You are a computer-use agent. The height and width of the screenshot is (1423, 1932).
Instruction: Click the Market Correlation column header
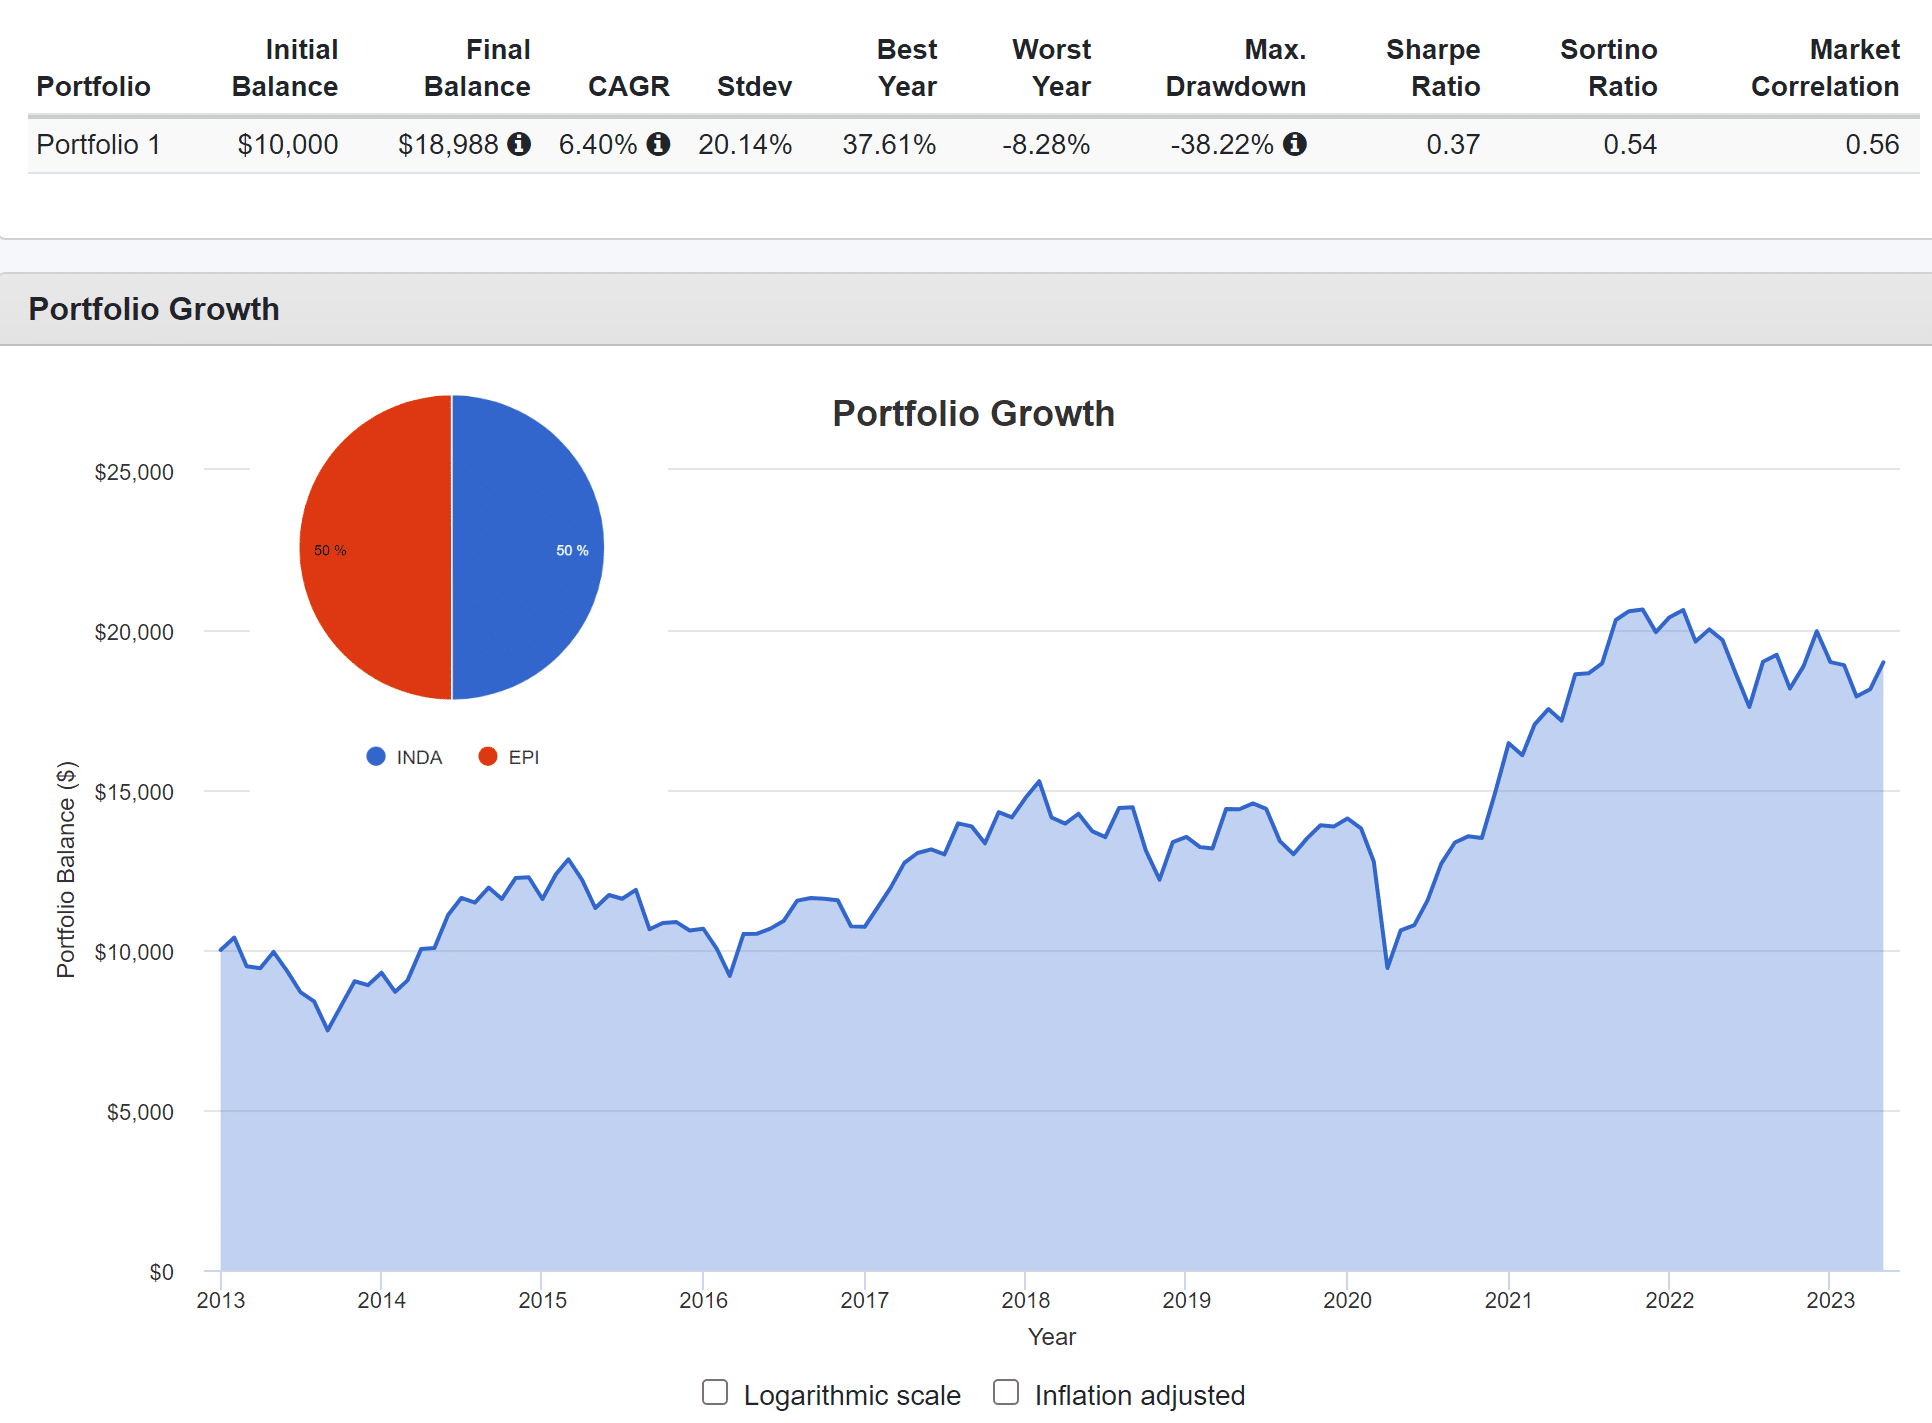click(x=1825, y=68)
